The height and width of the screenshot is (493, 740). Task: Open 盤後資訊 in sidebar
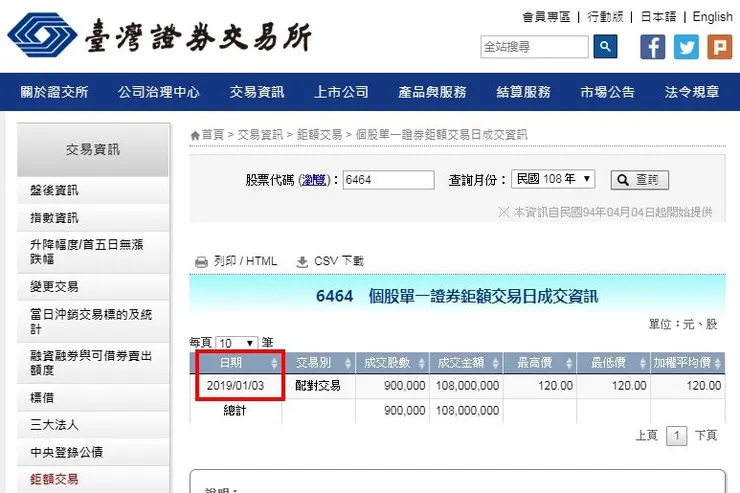pos(93,191)
